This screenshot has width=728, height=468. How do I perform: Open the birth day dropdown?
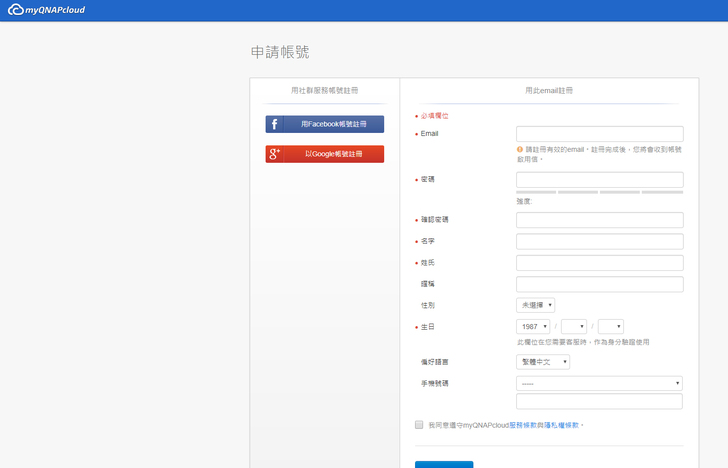[x=610, y=326]
